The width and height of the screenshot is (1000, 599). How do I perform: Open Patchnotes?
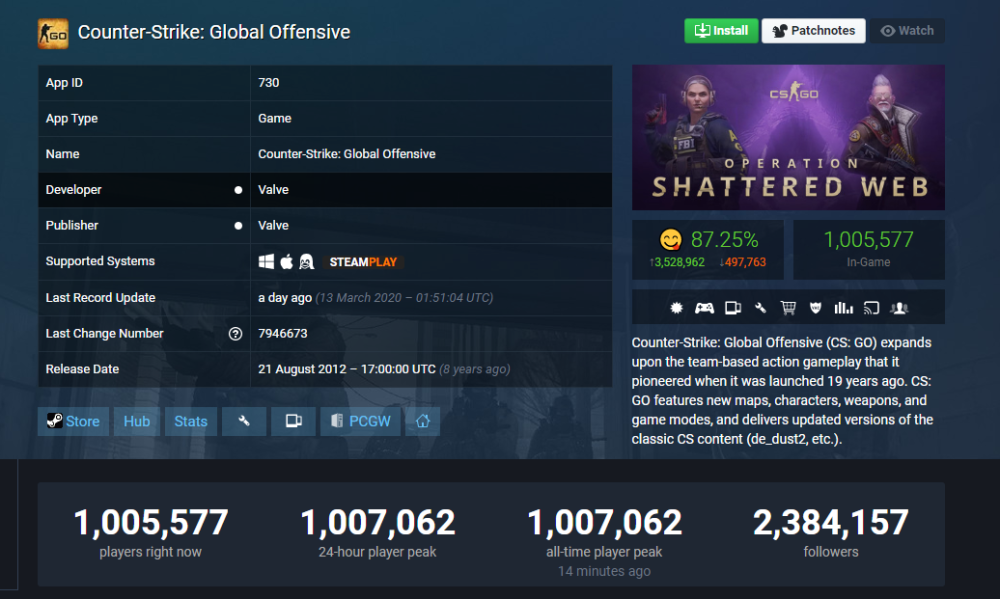[x=813, y=31]
